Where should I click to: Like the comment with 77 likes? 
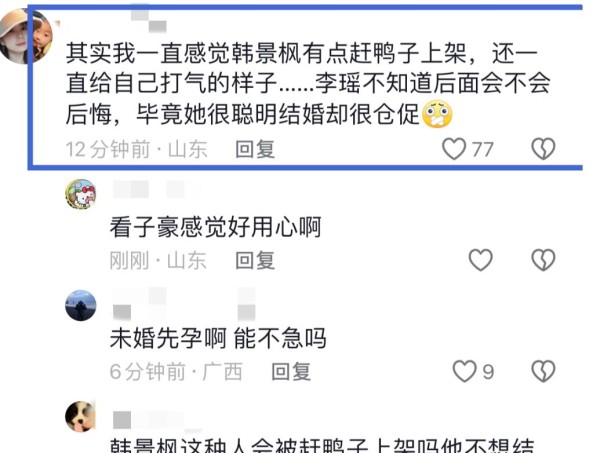pos(454,149)
